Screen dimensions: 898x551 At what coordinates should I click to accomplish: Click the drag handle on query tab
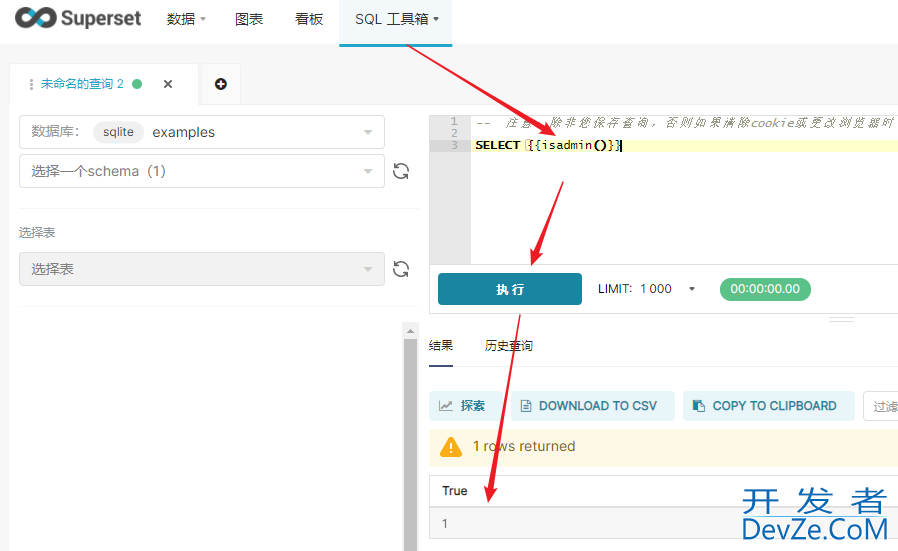32,85
